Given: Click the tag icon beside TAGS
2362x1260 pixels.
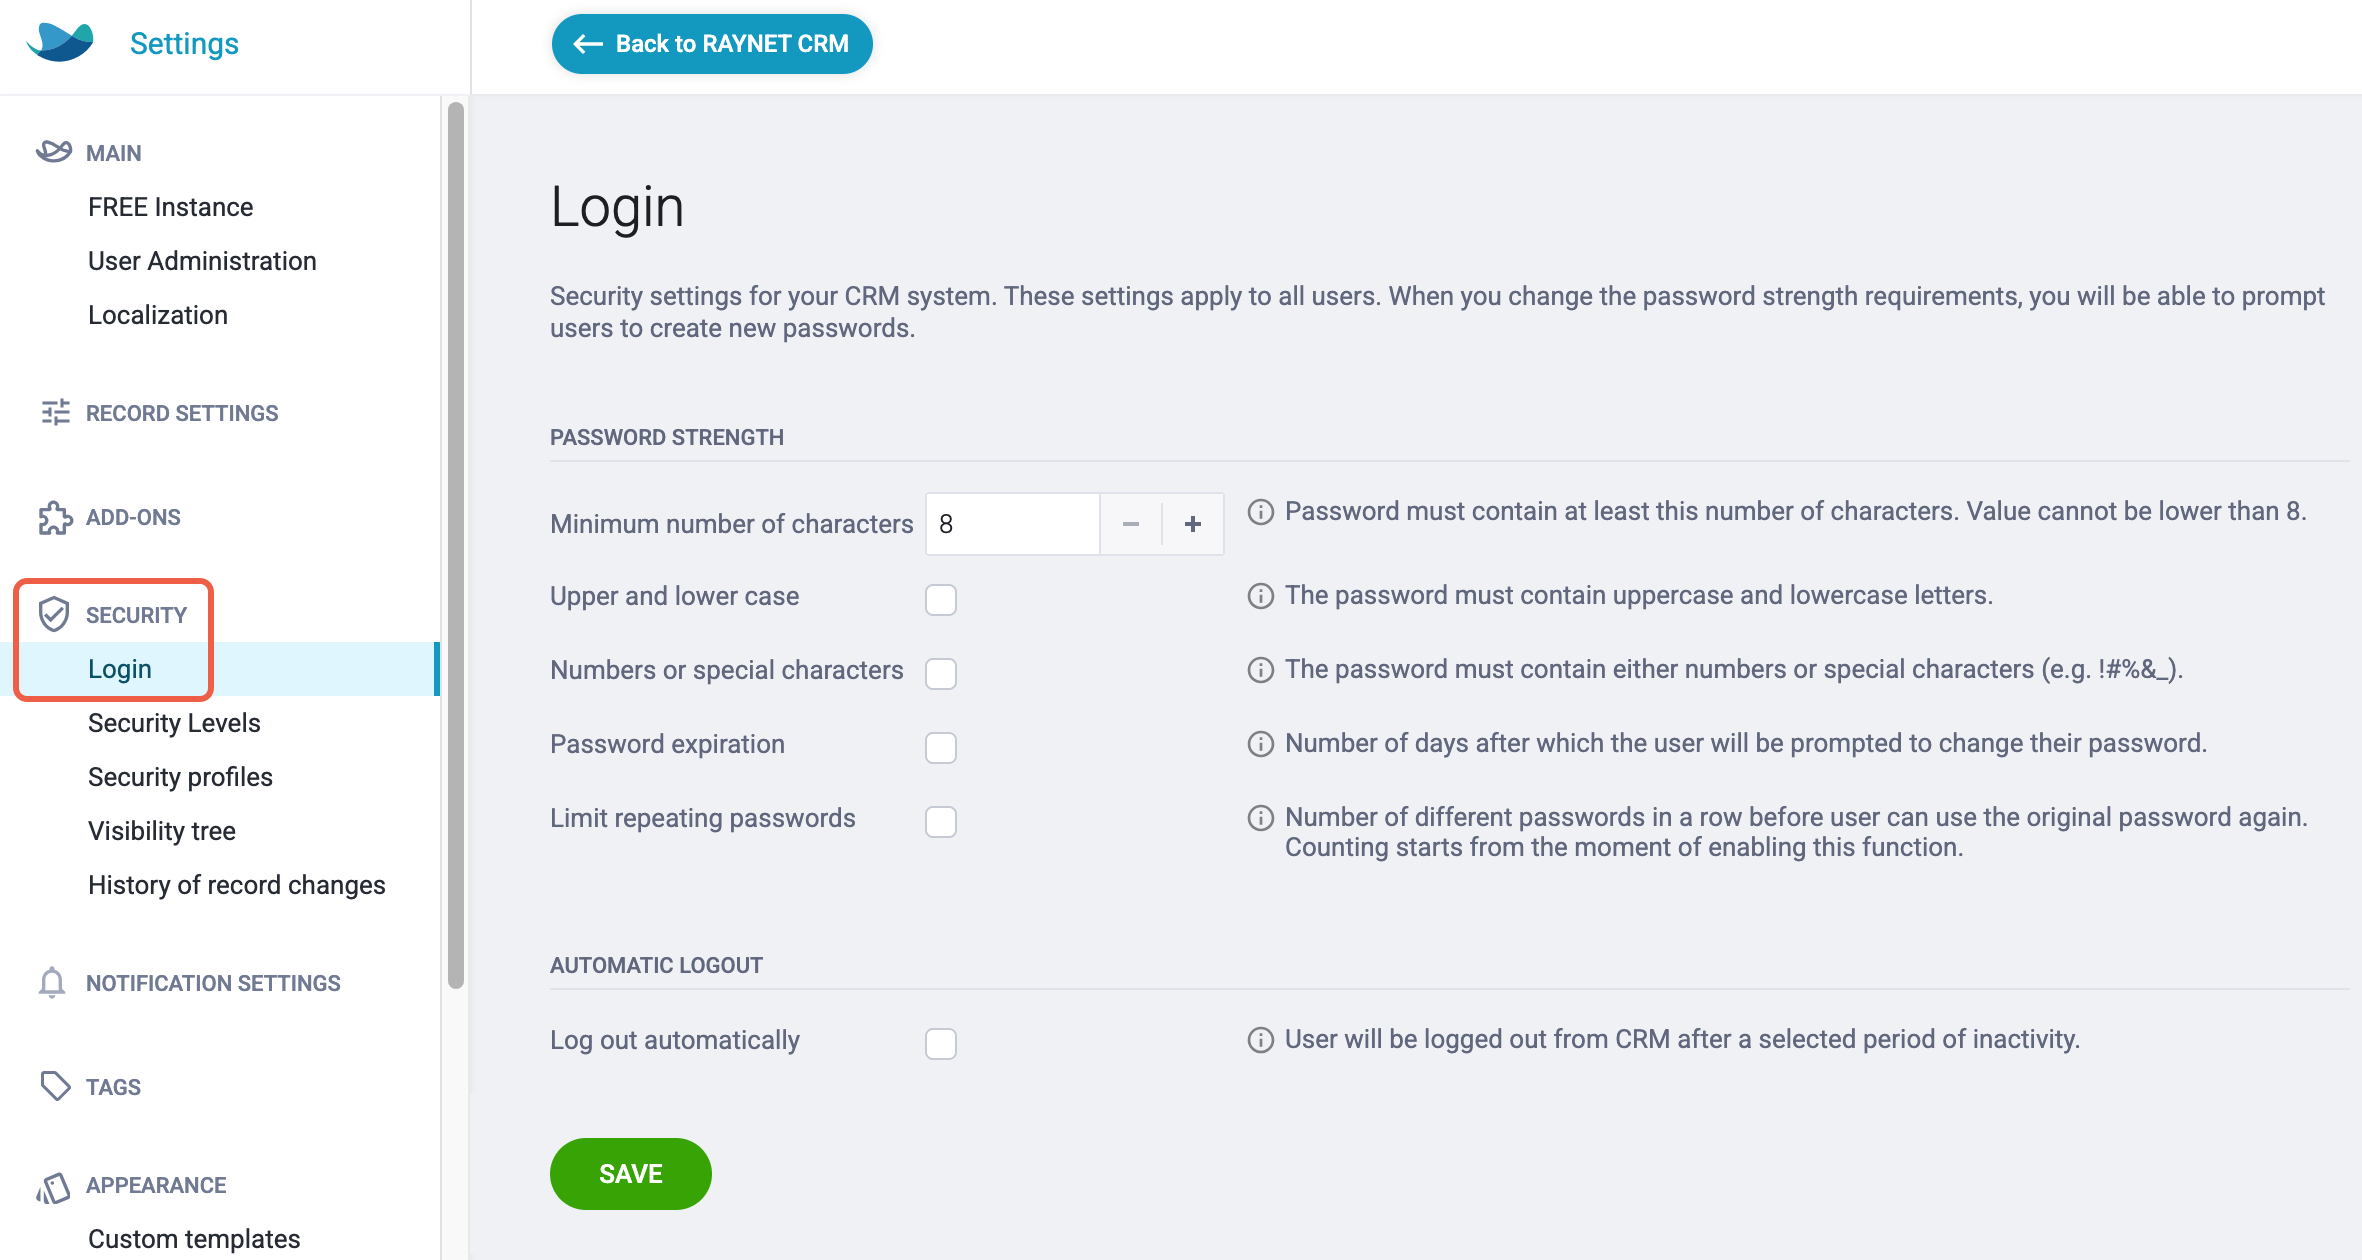Looking at the screenshot, I should pos(55,1086).
